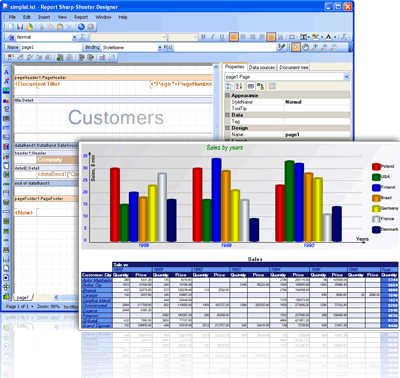400x378 pixels.
Task: Toggle Italic formatting button
Action: (x=212, y=37)
